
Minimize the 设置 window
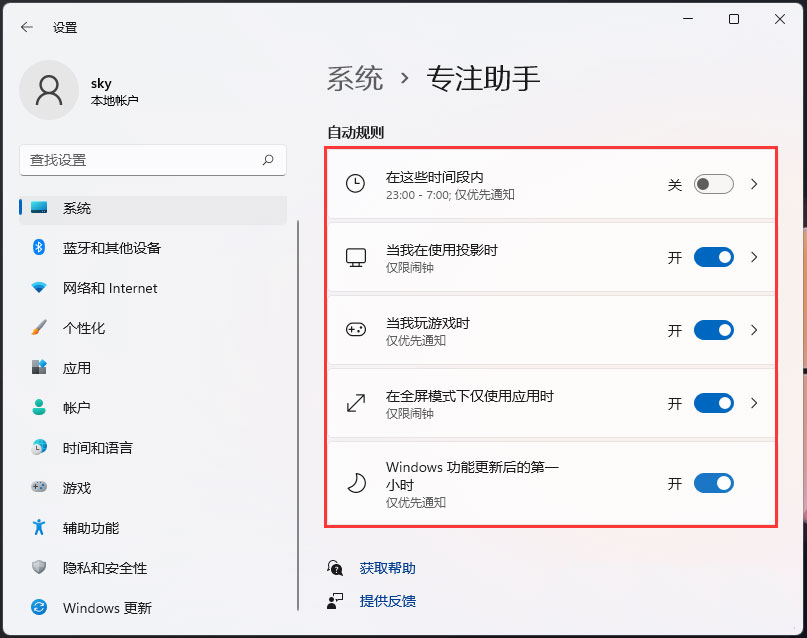click(x=688, y=19)
